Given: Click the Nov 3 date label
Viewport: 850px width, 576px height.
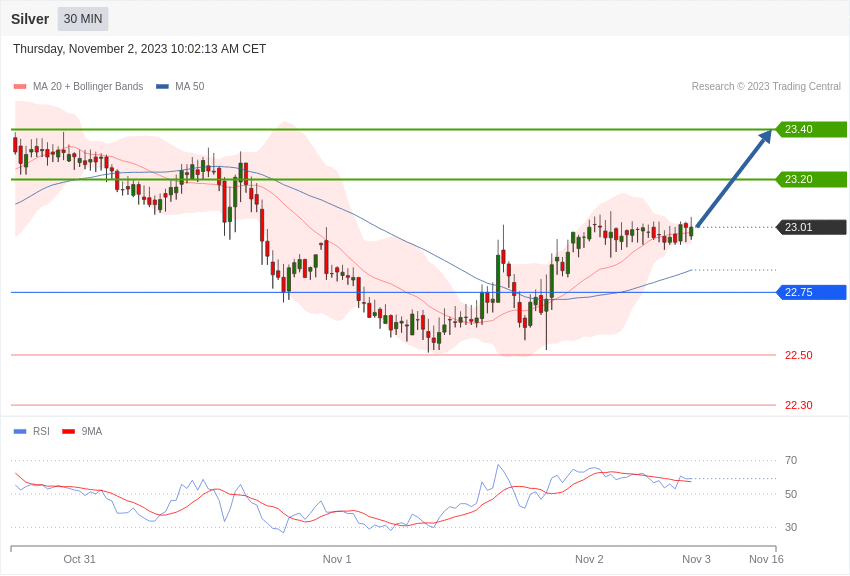Looking at the screenshot, I should tap(696, 559).
